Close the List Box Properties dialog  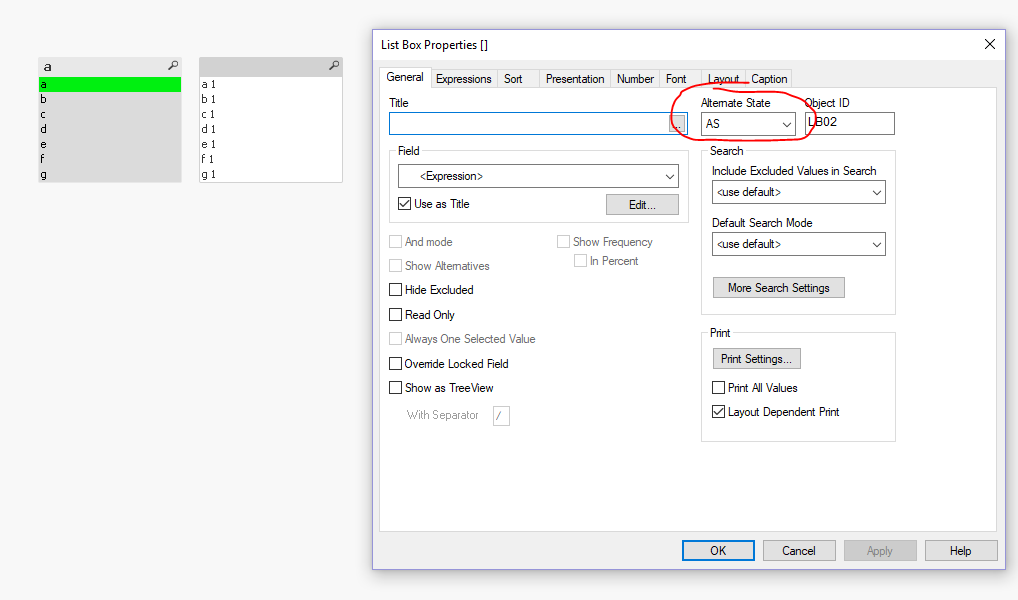click(x=990, y=44)
